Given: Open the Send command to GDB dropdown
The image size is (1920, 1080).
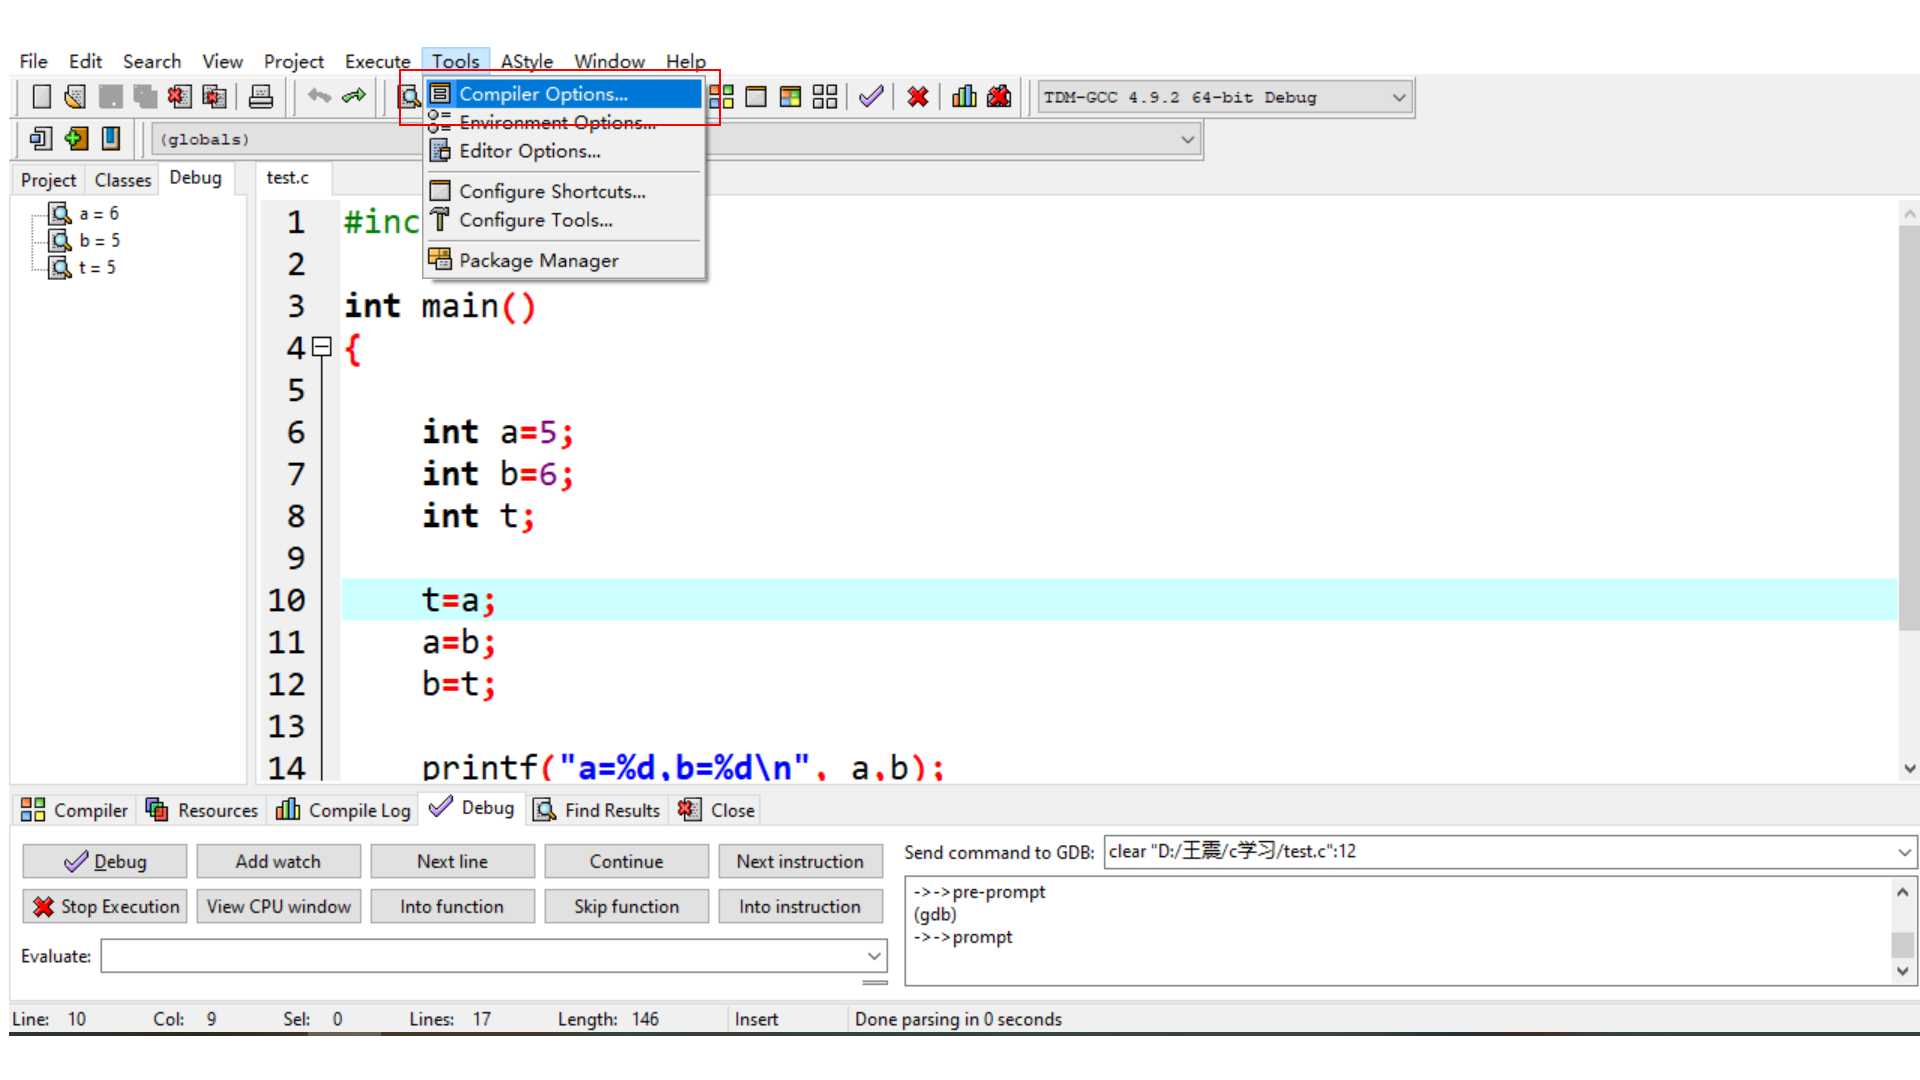Looking at the screenshot, I should point(1903,852).
